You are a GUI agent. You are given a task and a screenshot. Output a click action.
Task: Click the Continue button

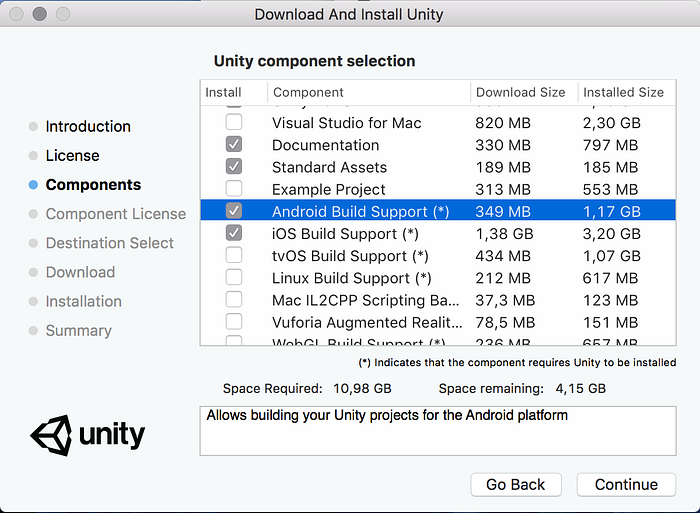[x=626, y=484]
